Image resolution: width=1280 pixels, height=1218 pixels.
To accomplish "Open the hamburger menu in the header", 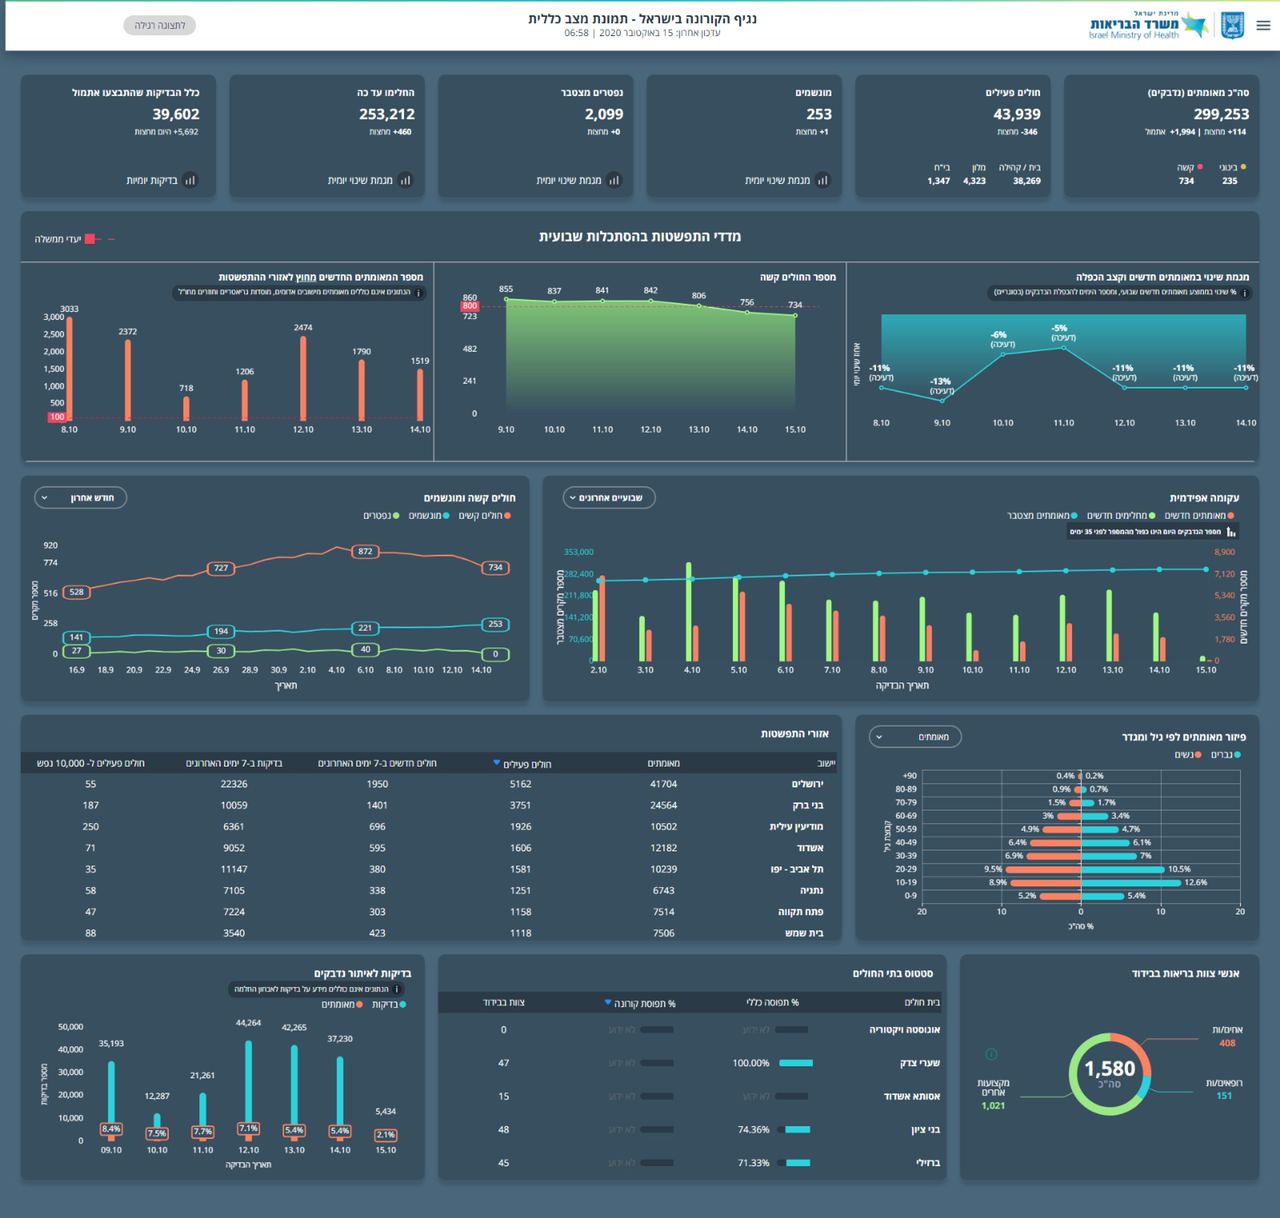I will click(1263, 26).
